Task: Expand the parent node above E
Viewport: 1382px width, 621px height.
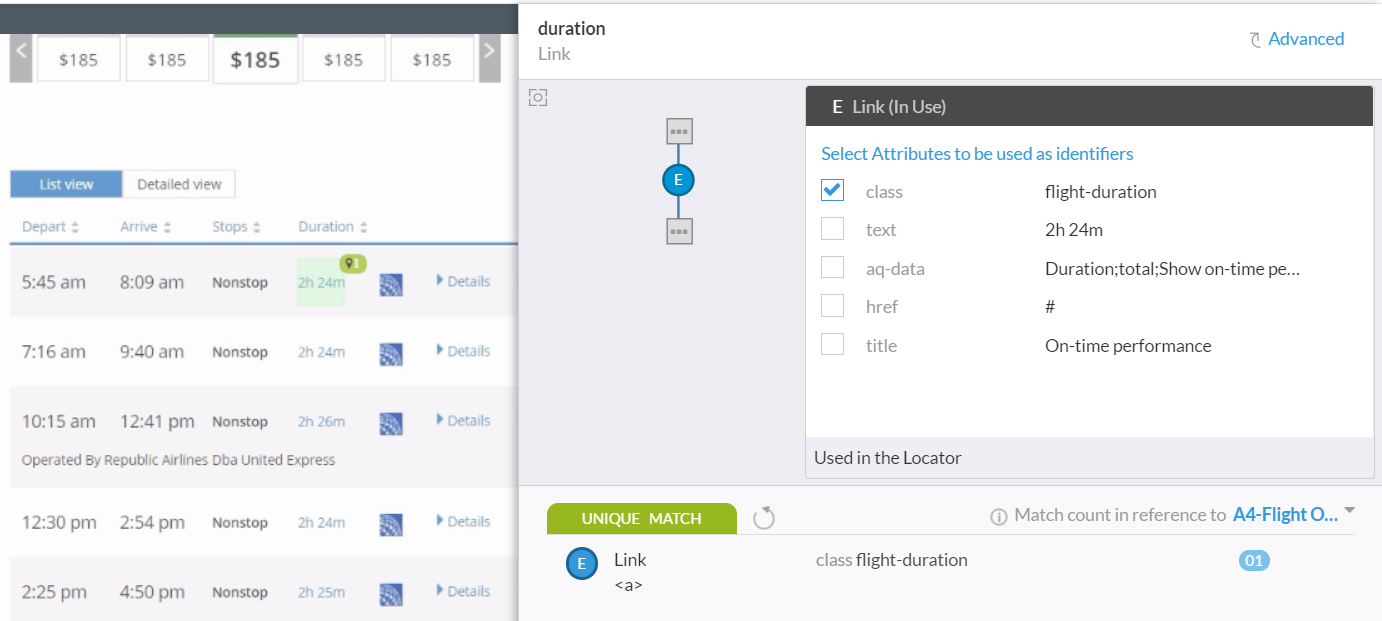Action: pyautogui.click(x=679, y=131)
